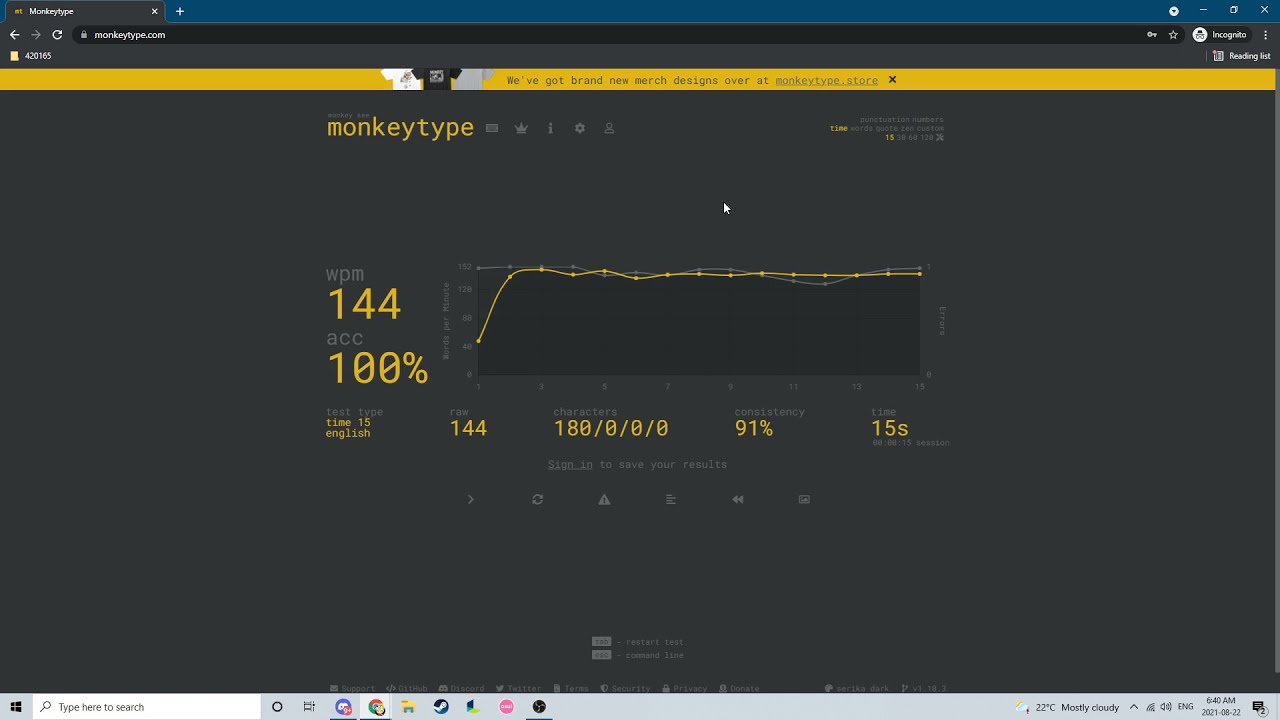1280x720 pixels.
Task: Open Discord link in footer
Action: click(461, 688)
